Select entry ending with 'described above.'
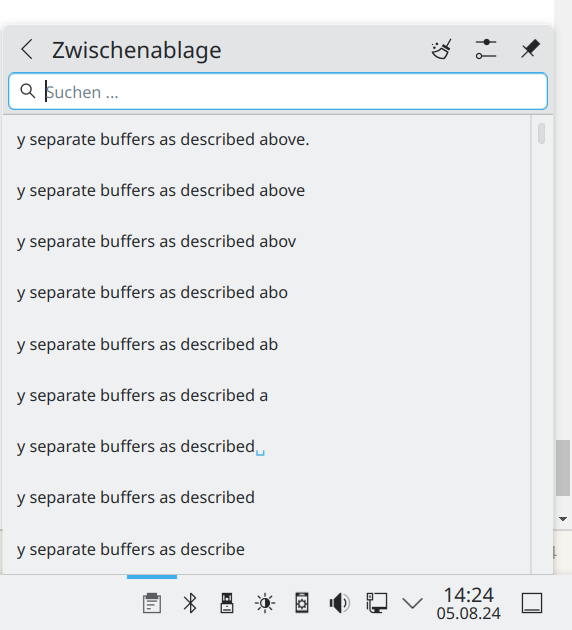The image size is (572, 630). (267, 140)
